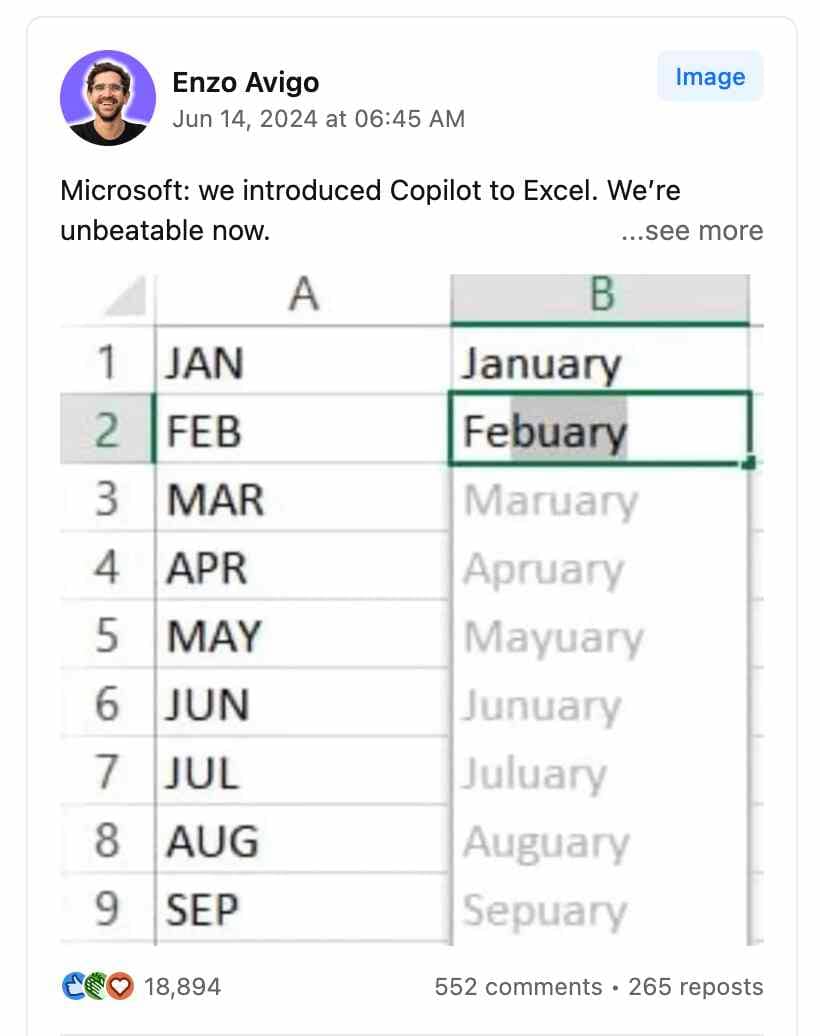Viewport: 820px width, 1036px height.
Task: Open Enzo Avigo author name link
Action: tap(245, 83)
